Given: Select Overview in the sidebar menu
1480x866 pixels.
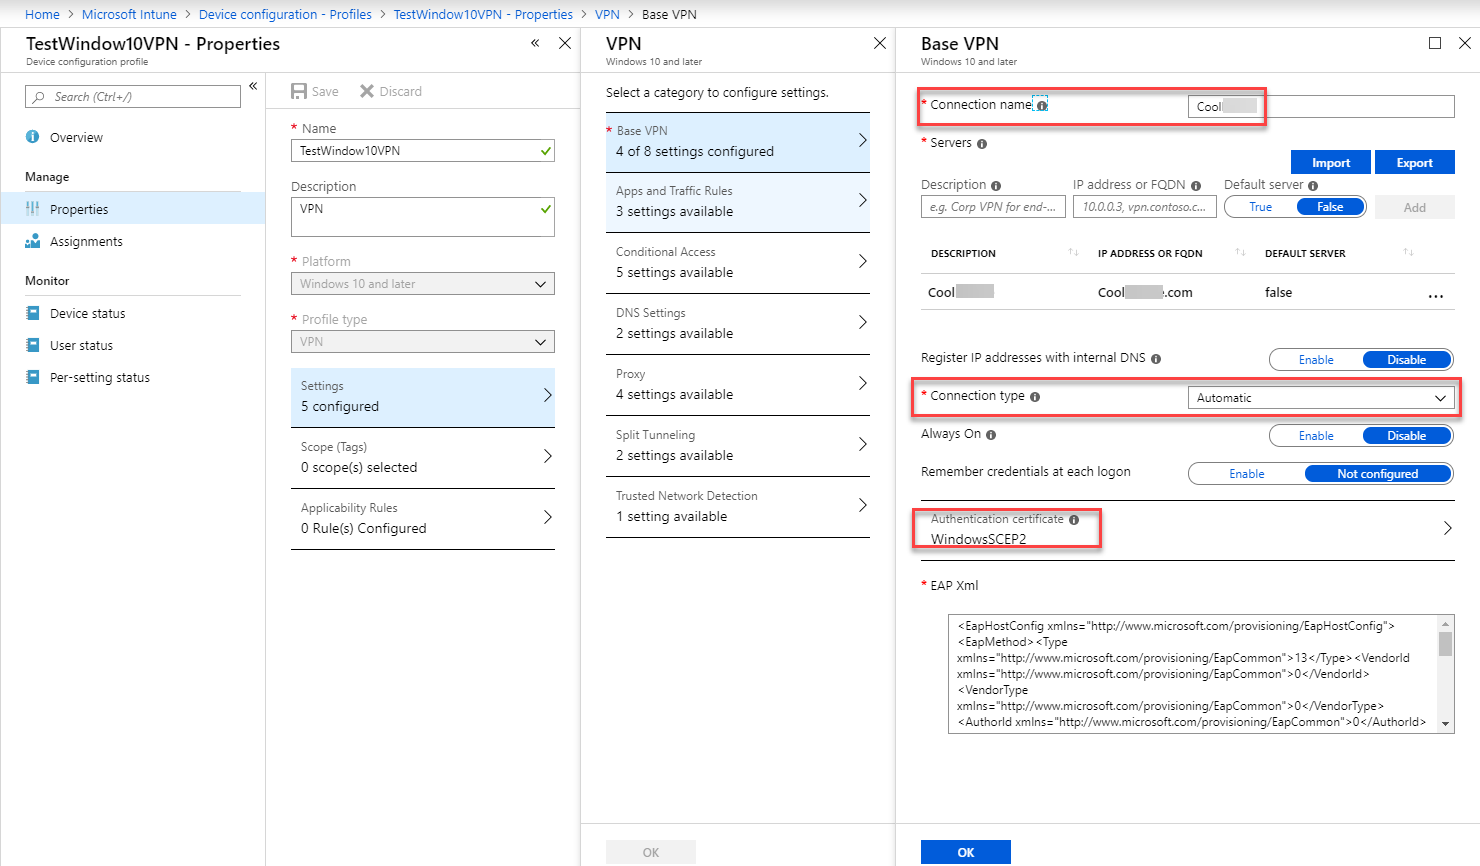Looking at the screenshot, I should pos(133,137).
